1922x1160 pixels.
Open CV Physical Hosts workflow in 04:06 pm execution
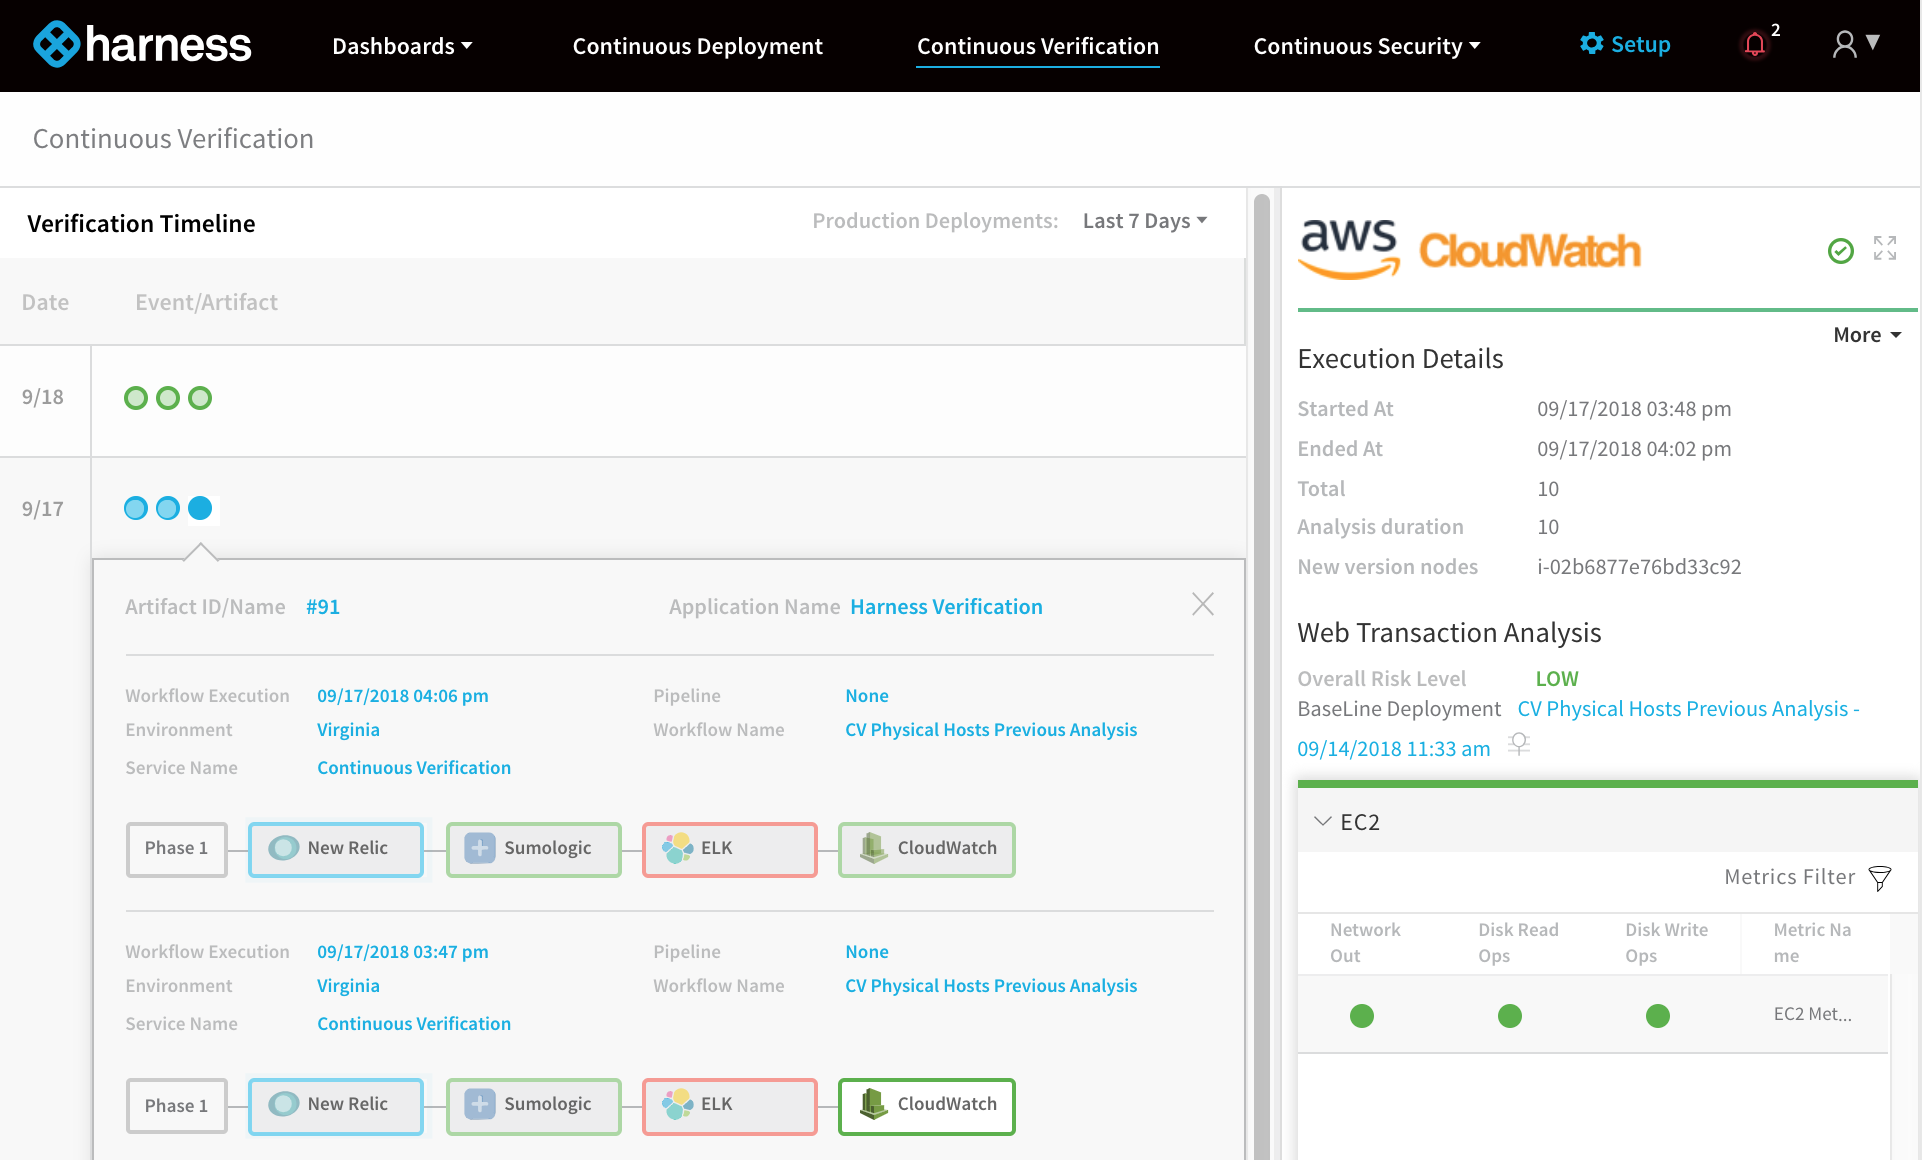point(991,730)
